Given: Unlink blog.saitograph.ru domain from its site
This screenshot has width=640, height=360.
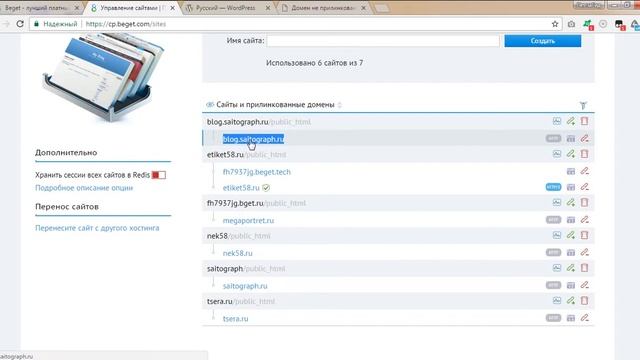Looking at the screenshot, I should (x=584, y=139).
